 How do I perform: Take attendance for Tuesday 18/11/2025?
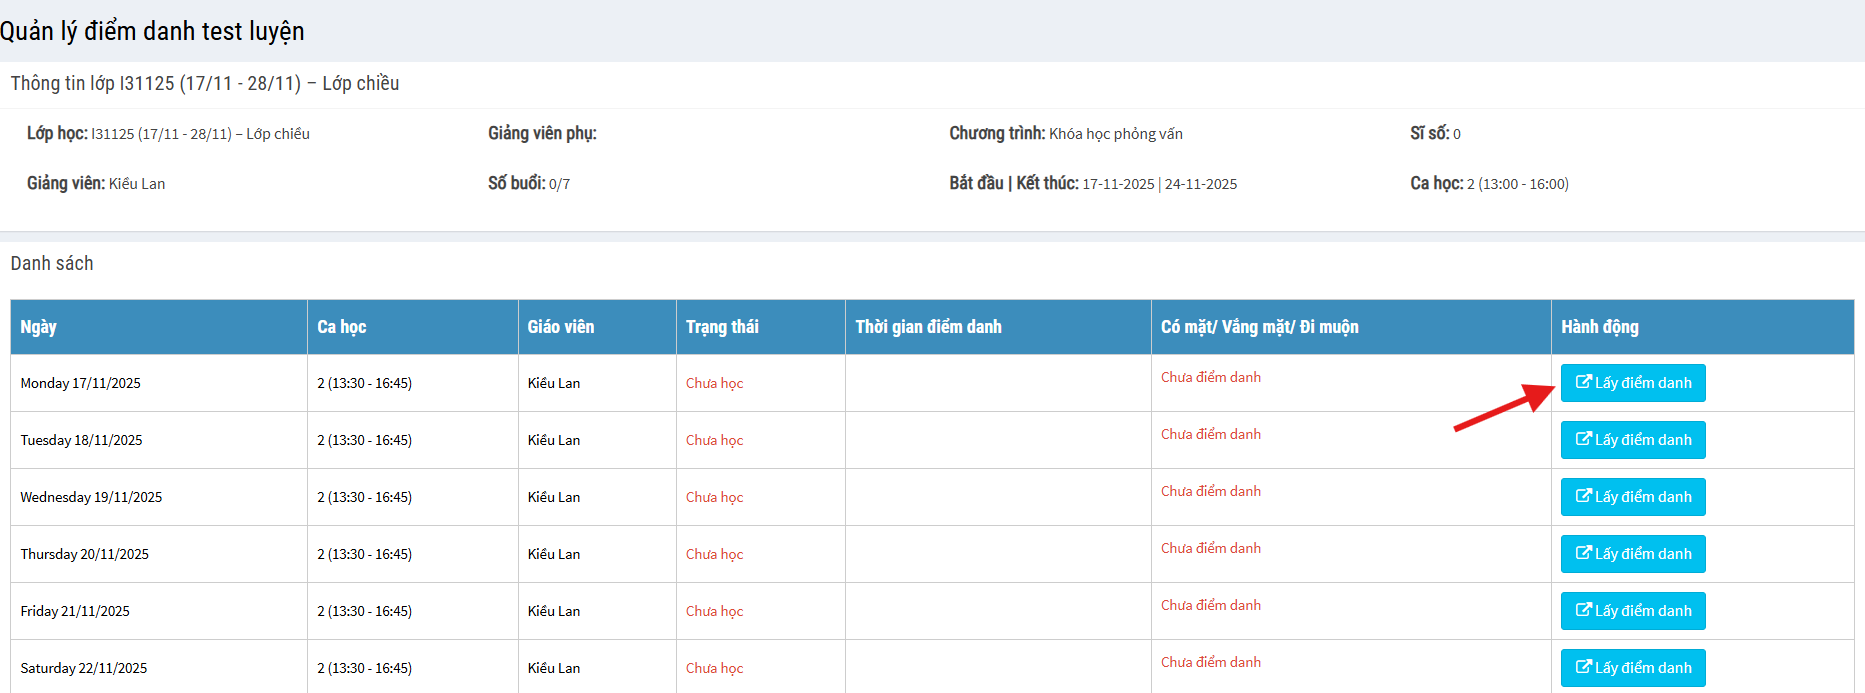(x=1633, y=440)
